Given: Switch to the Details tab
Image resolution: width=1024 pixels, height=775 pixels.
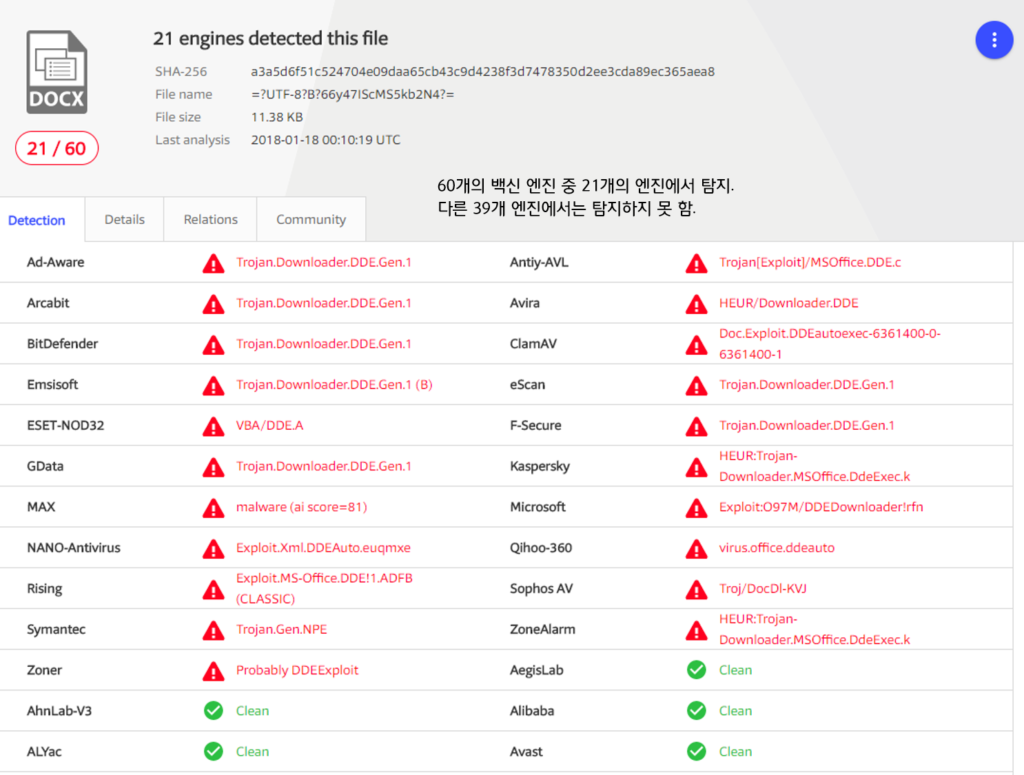Looking at the screenshot, I should click(x=124, y=218).
